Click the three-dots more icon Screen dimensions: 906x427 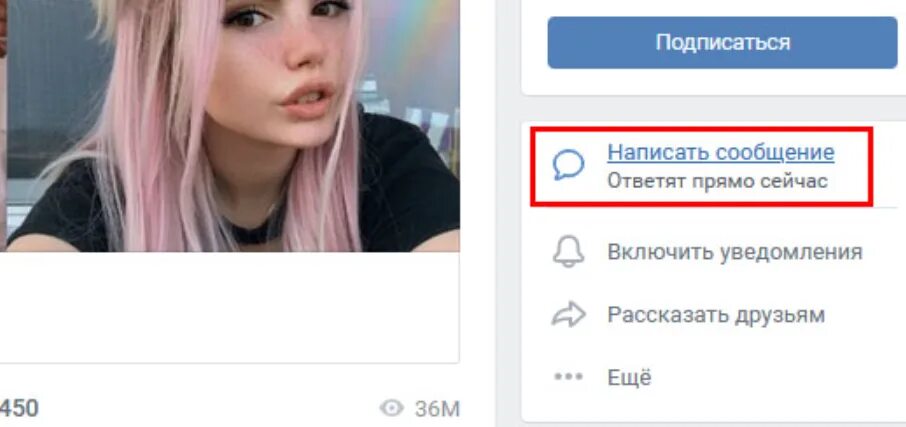pyautogui.click(x=569, y=377)
